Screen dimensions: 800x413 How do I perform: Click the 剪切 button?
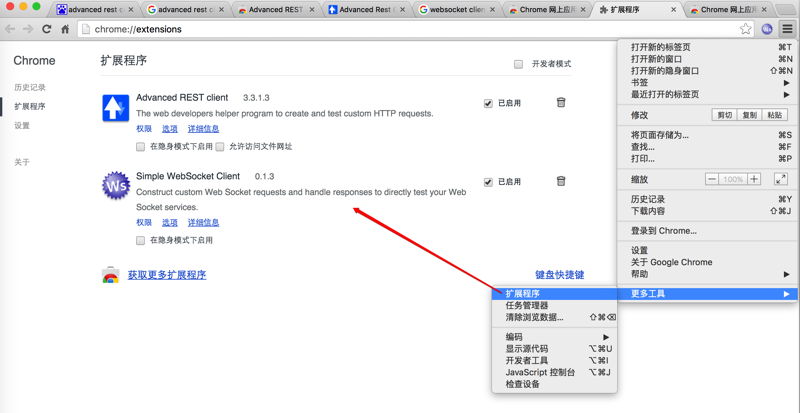(724, 115)
